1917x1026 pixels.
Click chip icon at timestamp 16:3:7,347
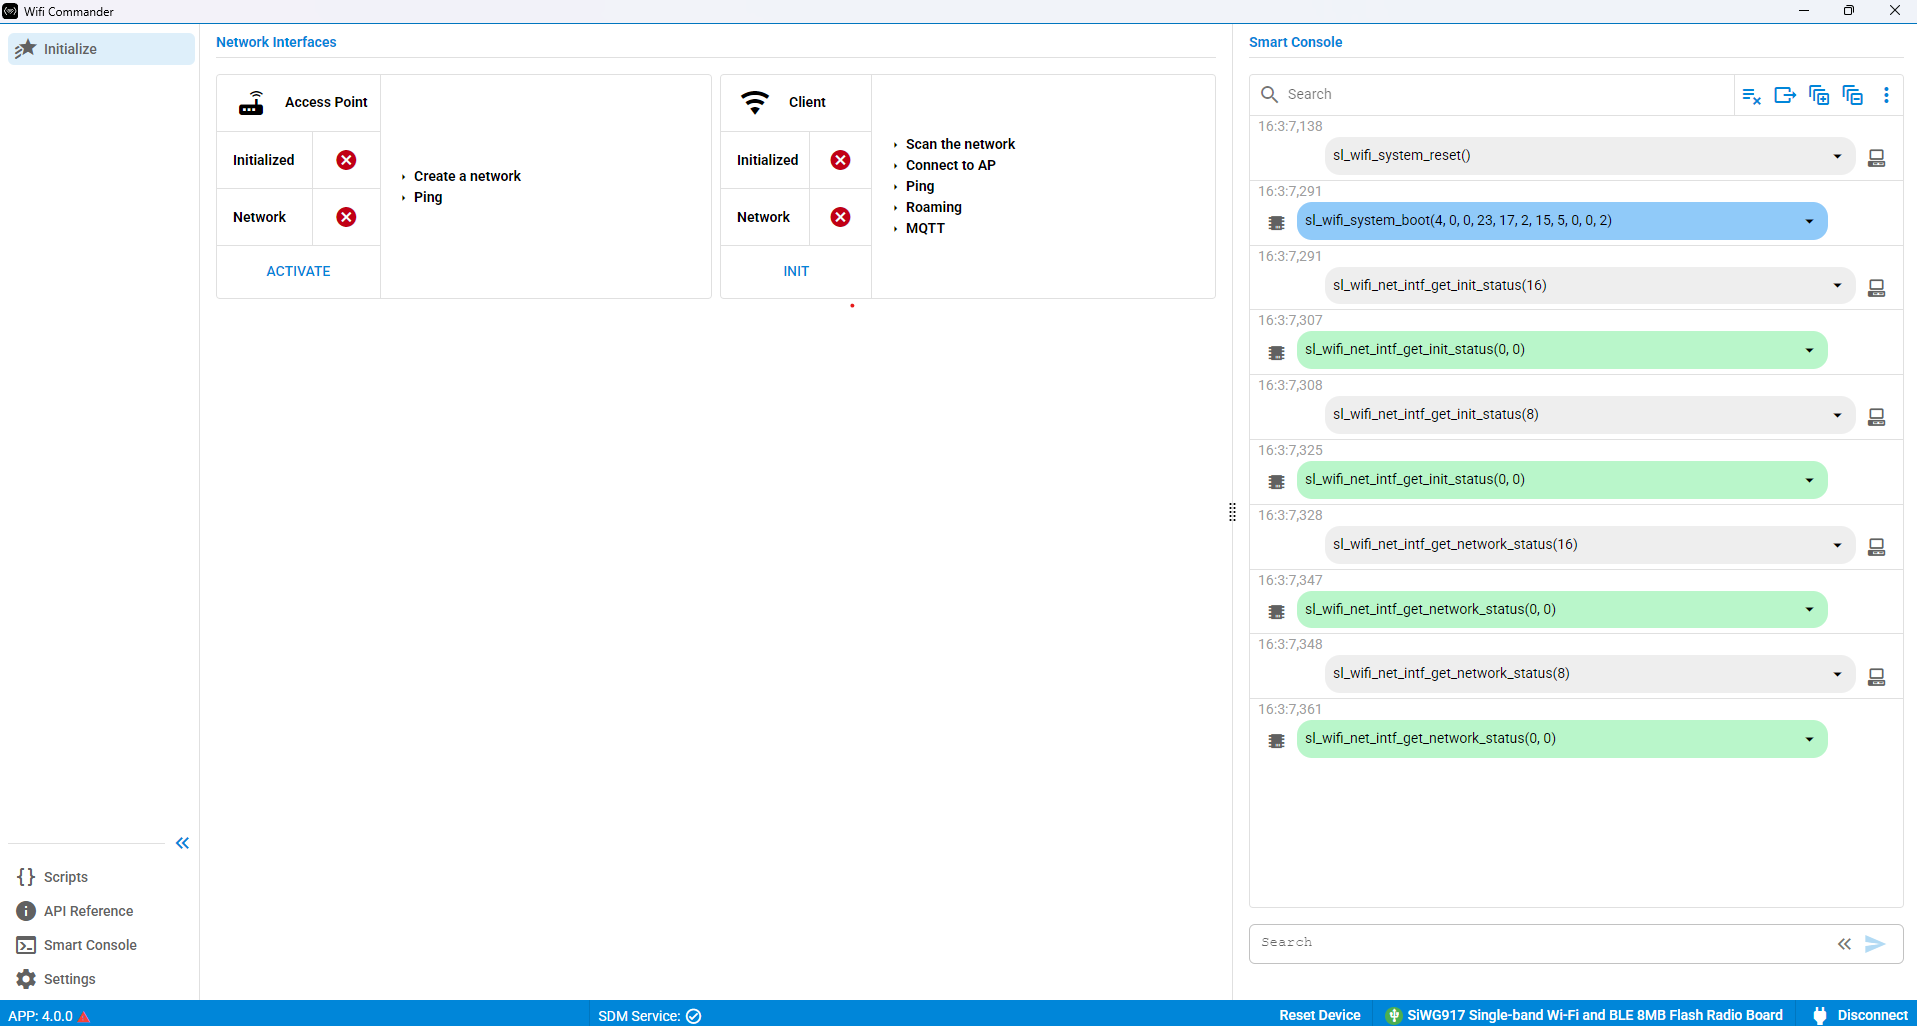click(x=1276, y=611)
